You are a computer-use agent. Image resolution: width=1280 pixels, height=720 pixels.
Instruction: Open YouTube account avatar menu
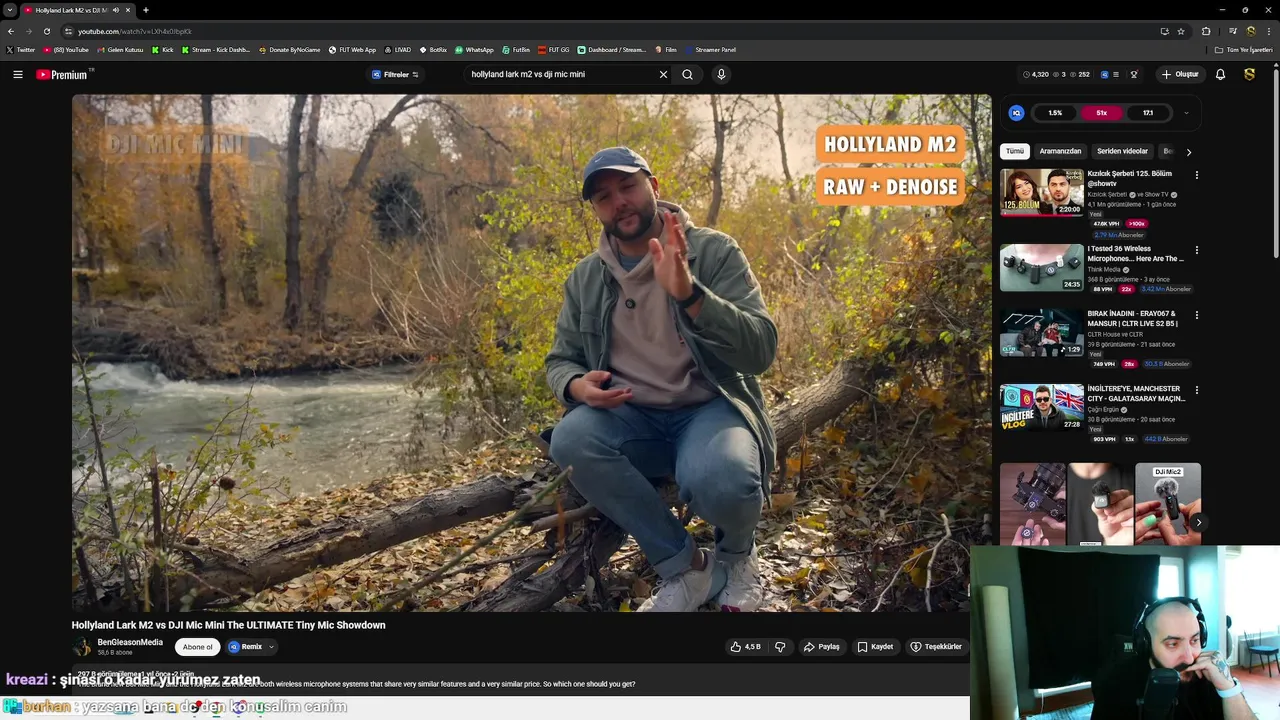[1249, 74]
